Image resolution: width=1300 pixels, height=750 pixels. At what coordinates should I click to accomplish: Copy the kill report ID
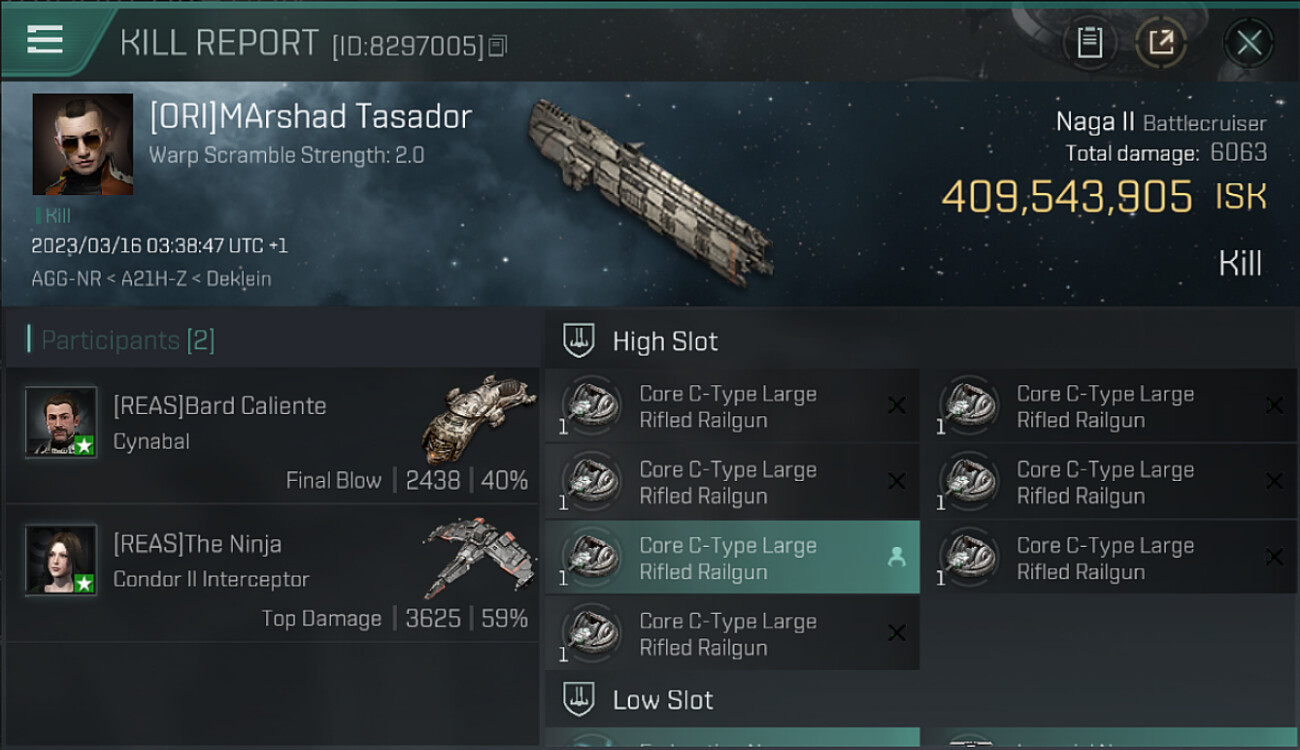pyautogui.click(x=498, y=46)
